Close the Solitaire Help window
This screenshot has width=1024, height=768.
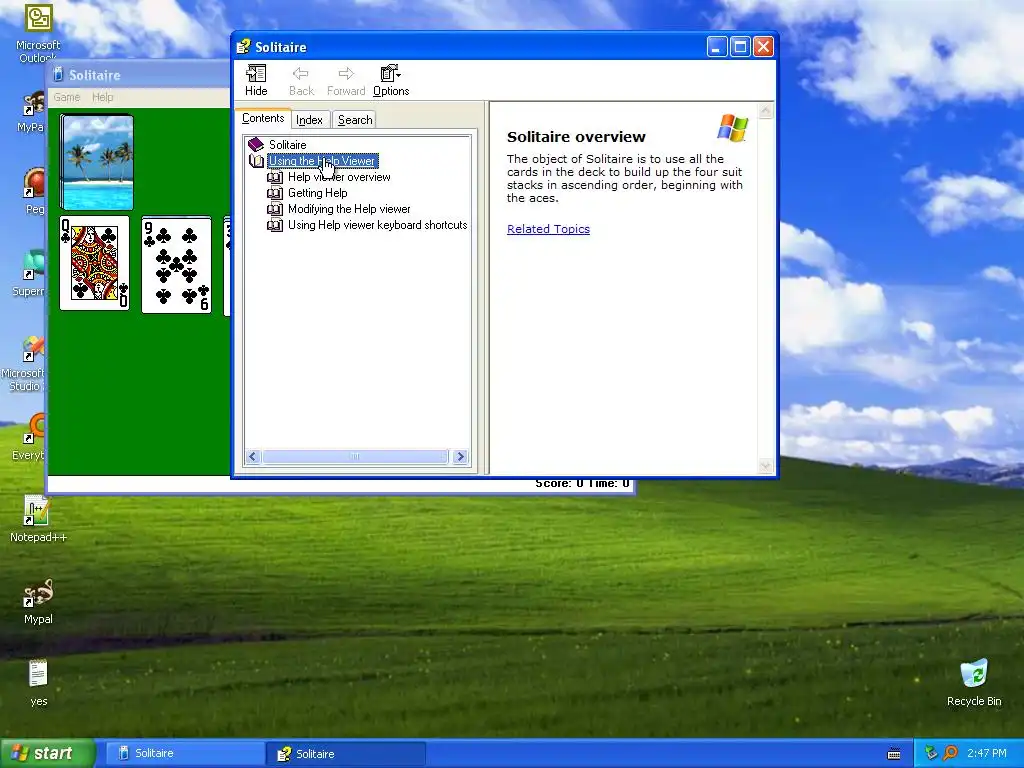763,47
